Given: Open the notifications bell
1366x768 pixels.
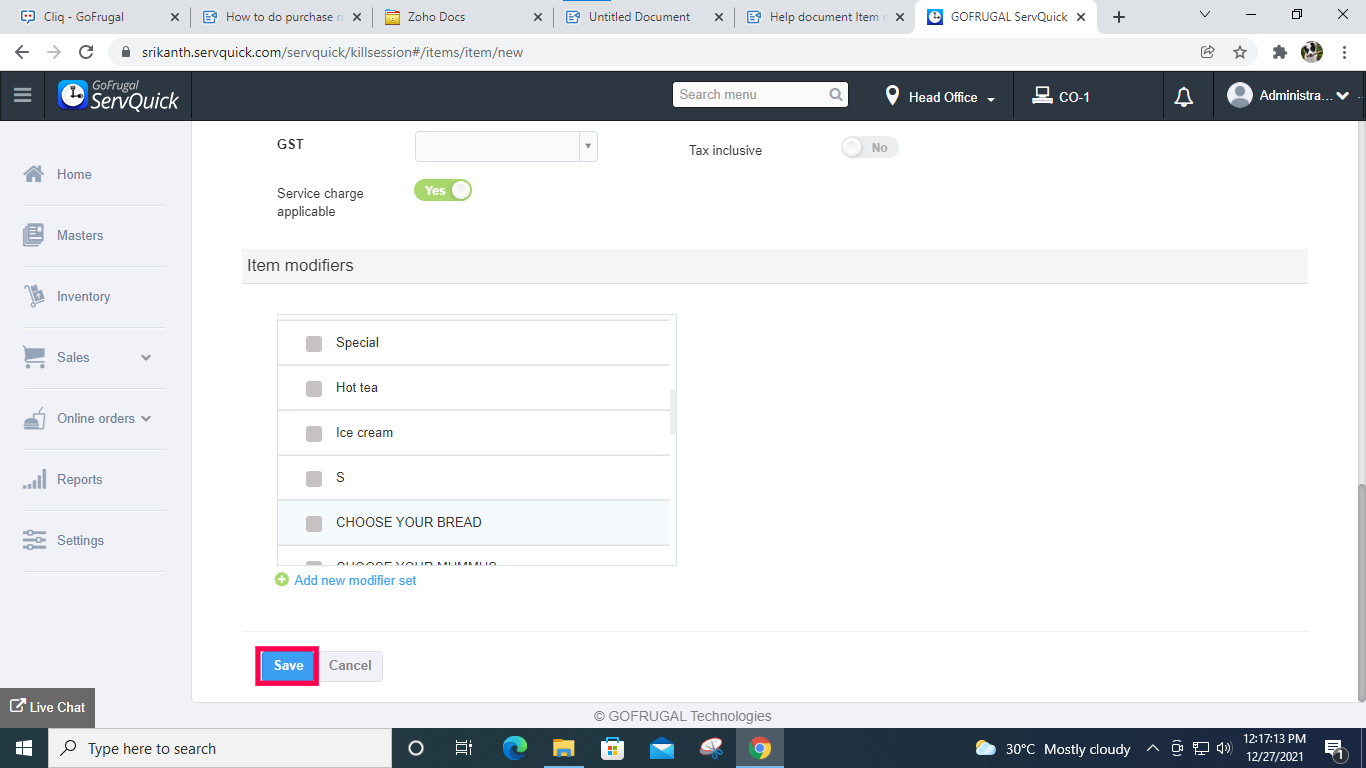Looking at the screenshot, I should (1184, 97).
